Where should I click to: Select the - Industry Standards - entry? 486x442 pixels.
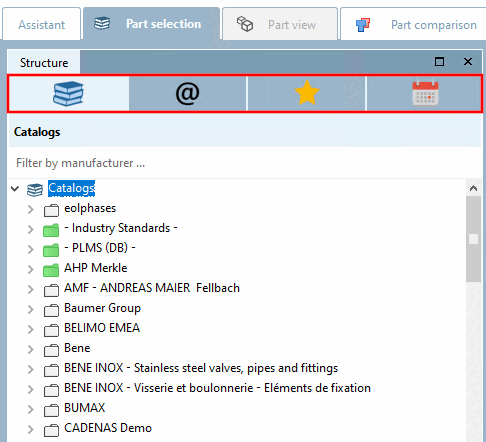click(x=121, y=228)
